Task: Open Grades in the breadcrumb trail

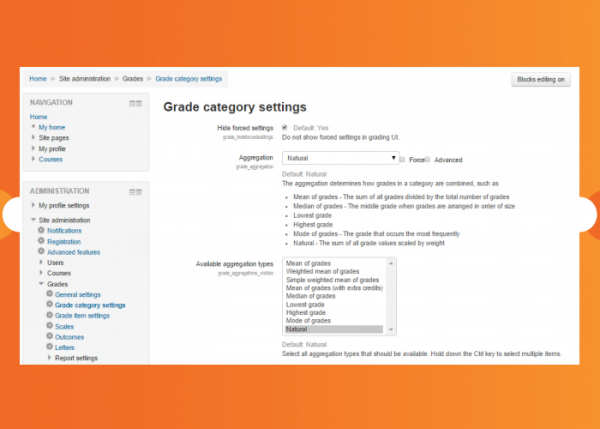Action: point(131,78)
